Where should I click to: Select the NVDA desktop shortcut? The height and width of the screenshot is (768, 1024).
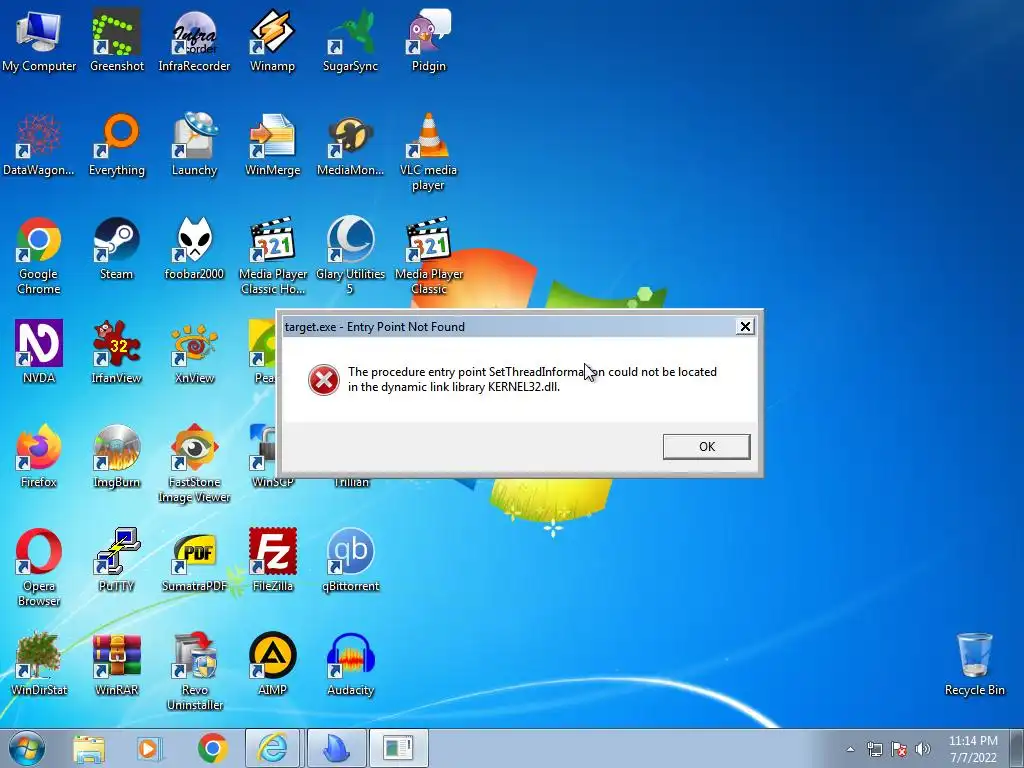coord(39,351)
